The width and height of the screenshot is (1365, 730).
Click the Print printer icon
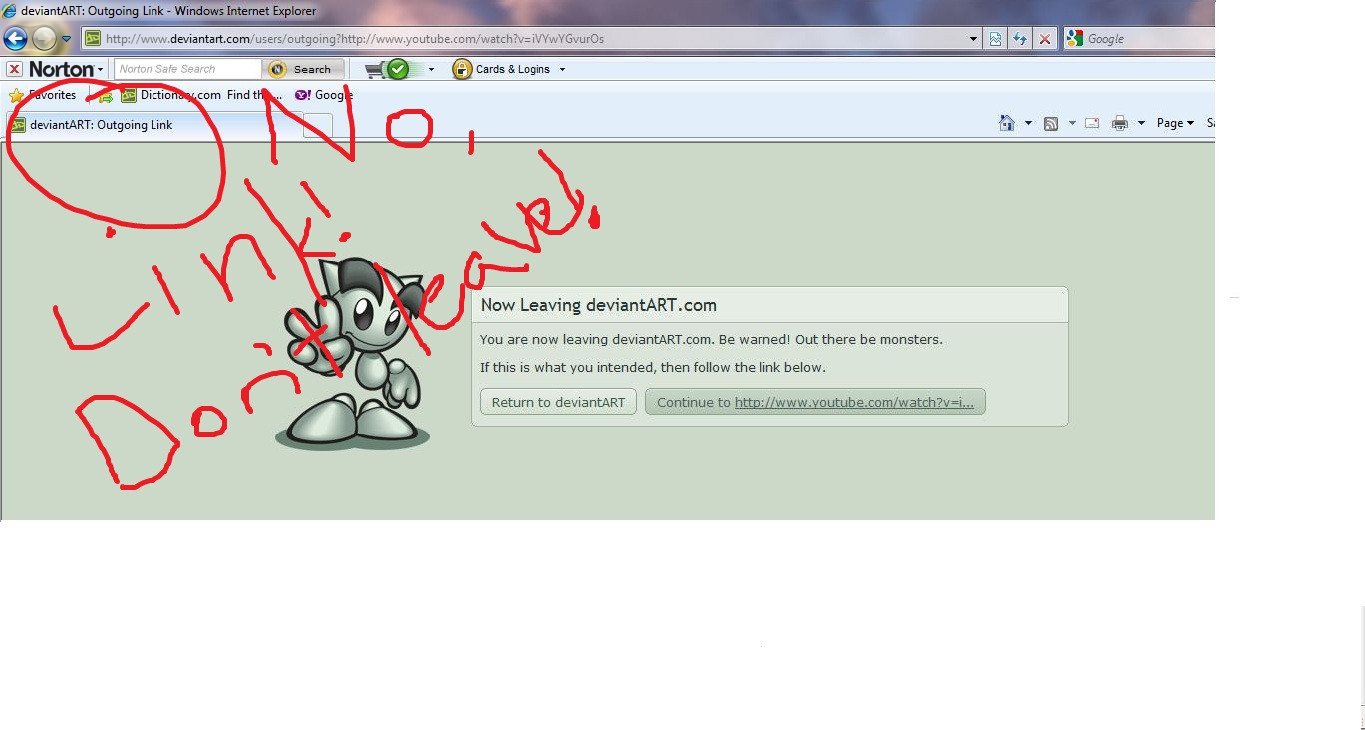coord(1120,123)
